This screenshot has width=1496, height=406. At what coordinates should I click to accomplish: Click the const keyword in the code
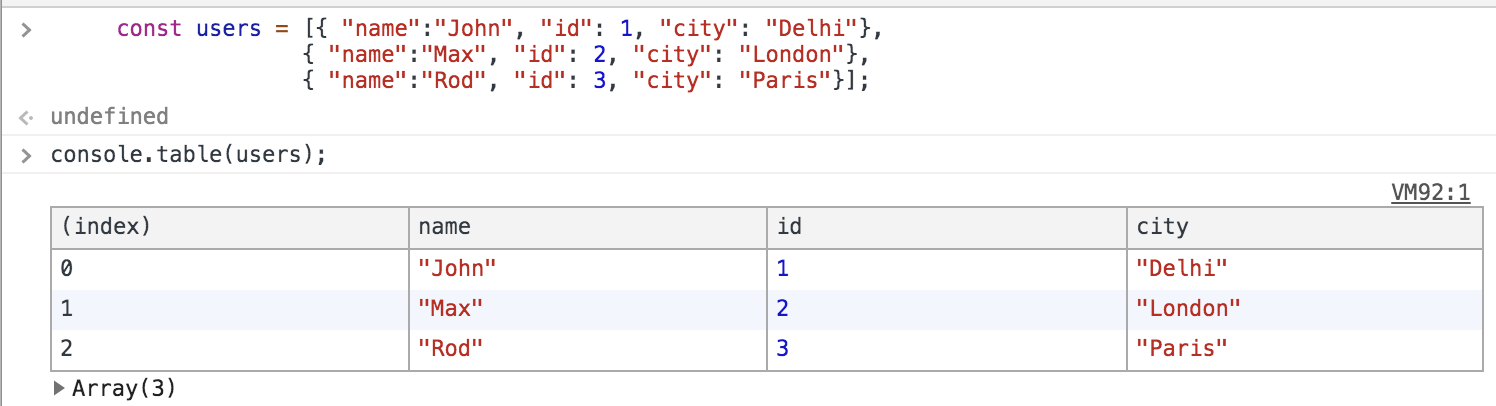[x=149, y=29]
